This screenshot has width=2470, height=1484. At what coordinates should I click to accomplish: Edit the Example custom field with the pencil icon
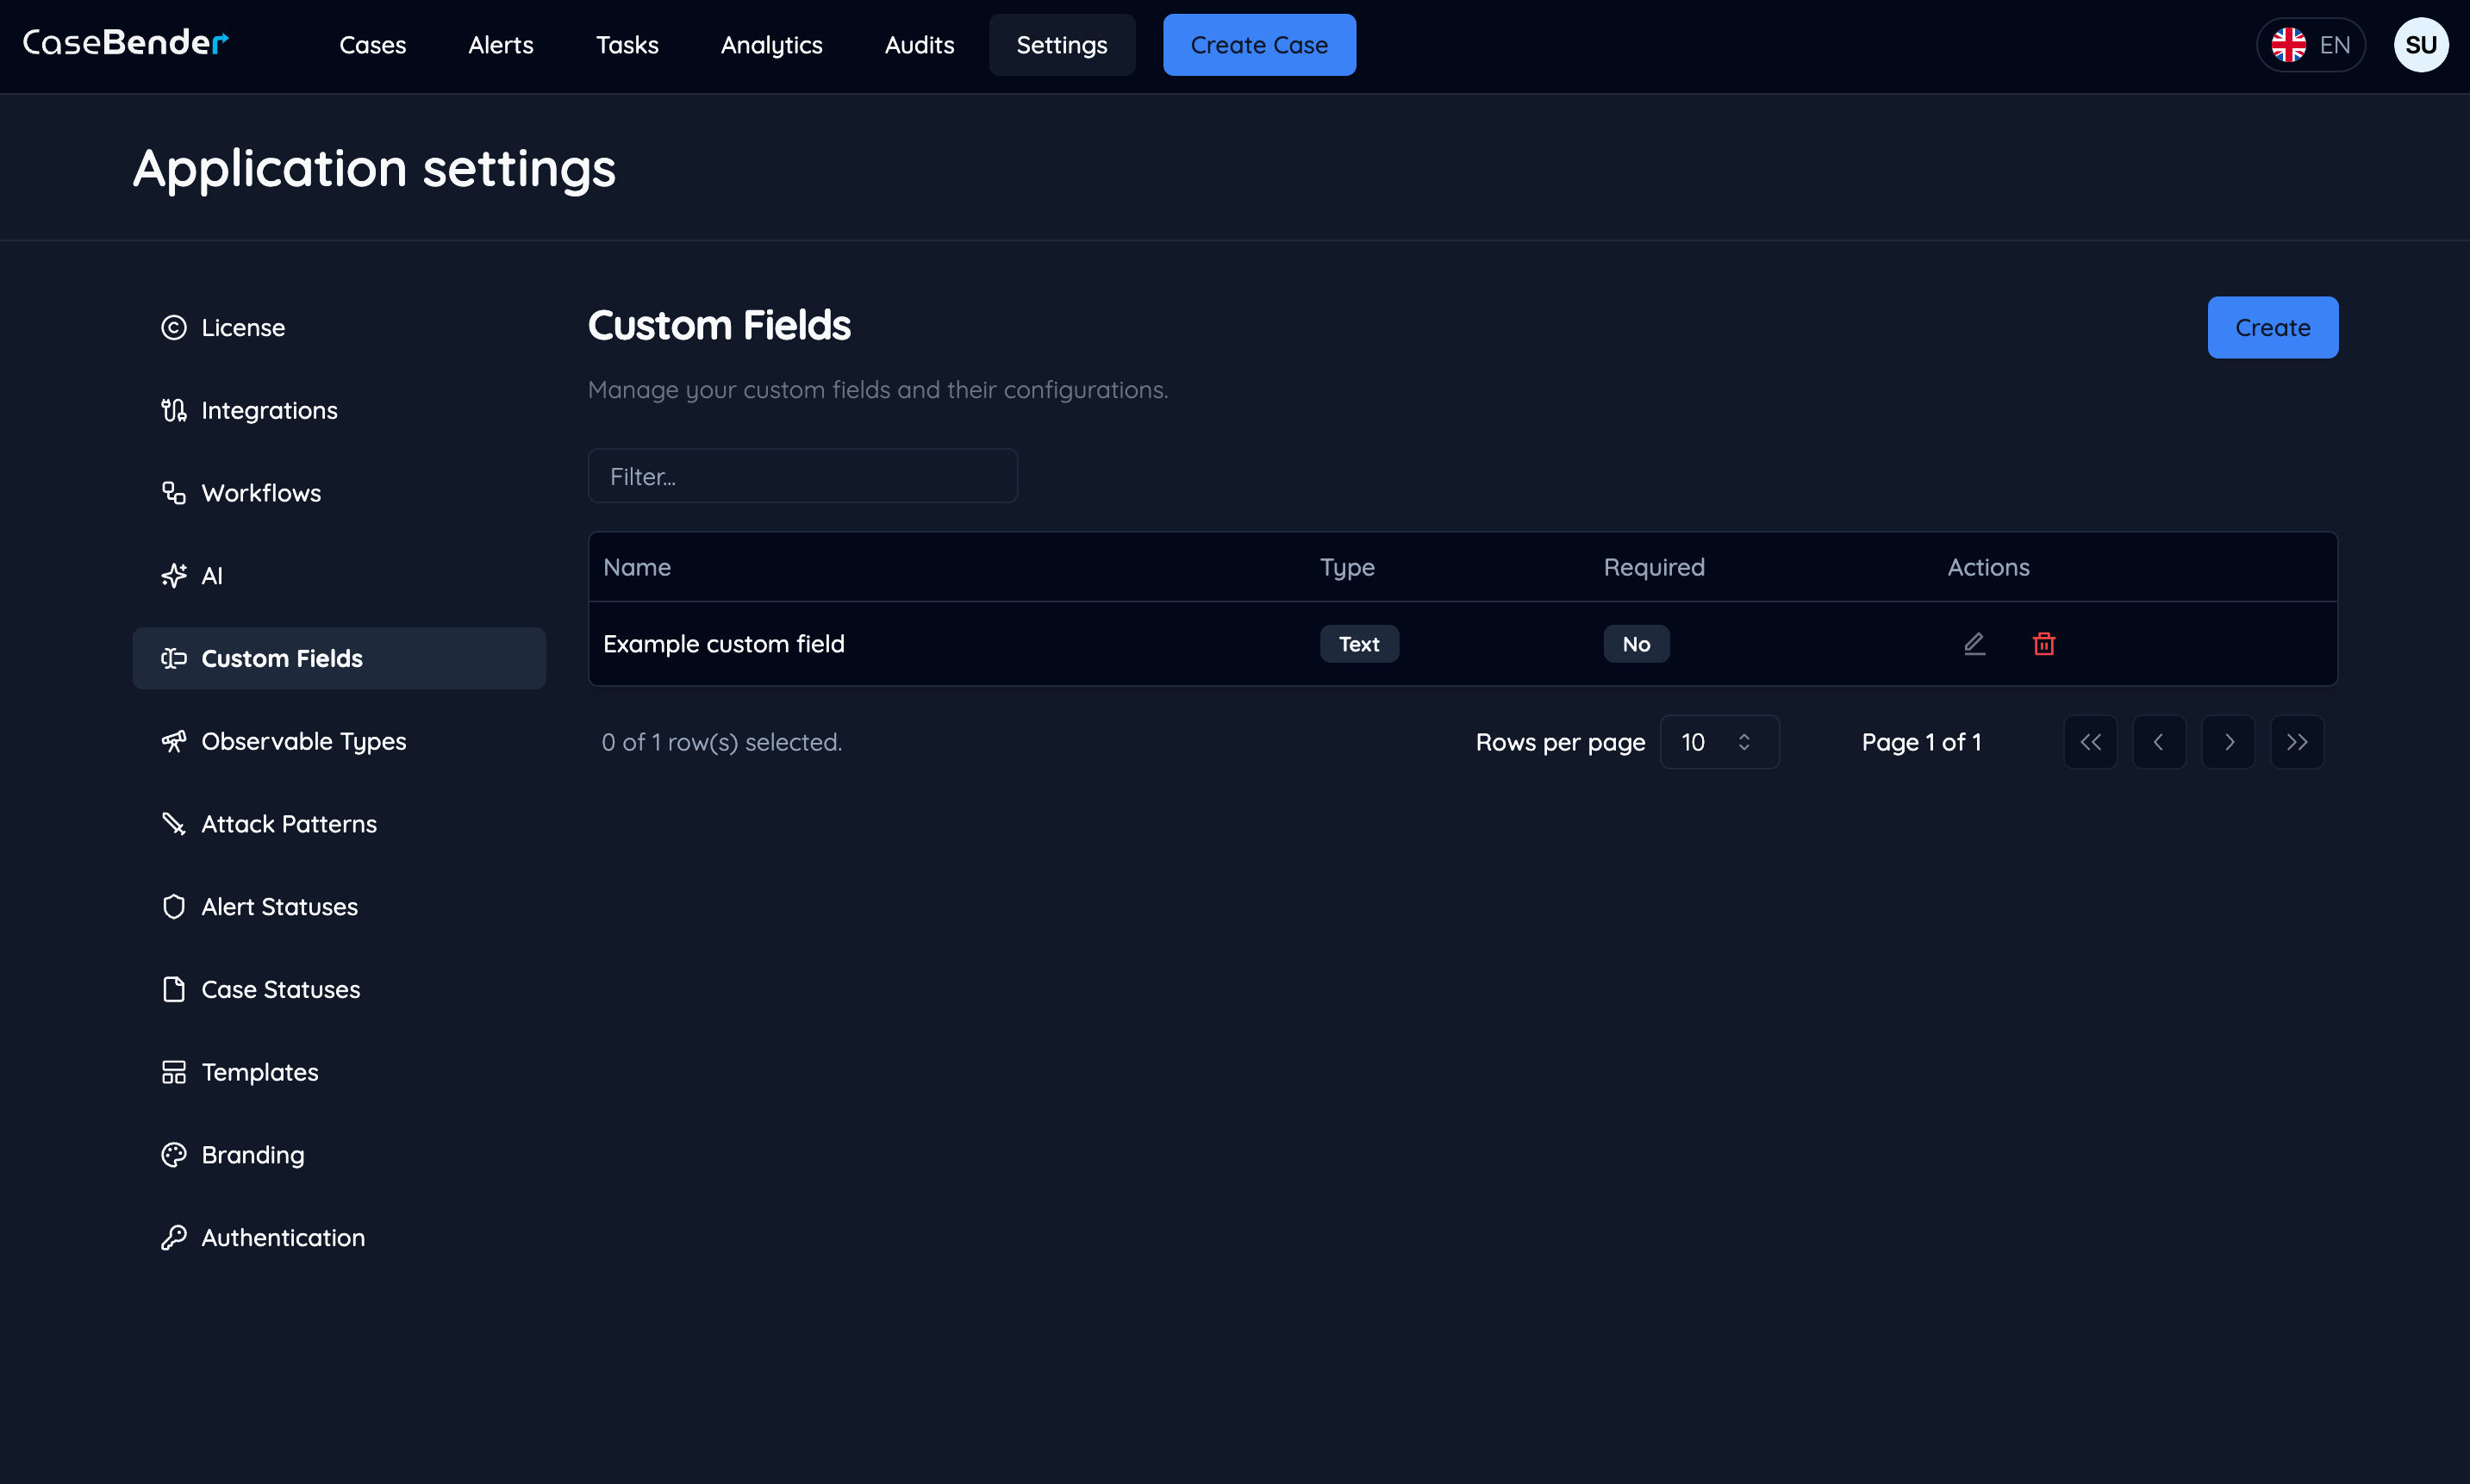(x=1974, y=643)
